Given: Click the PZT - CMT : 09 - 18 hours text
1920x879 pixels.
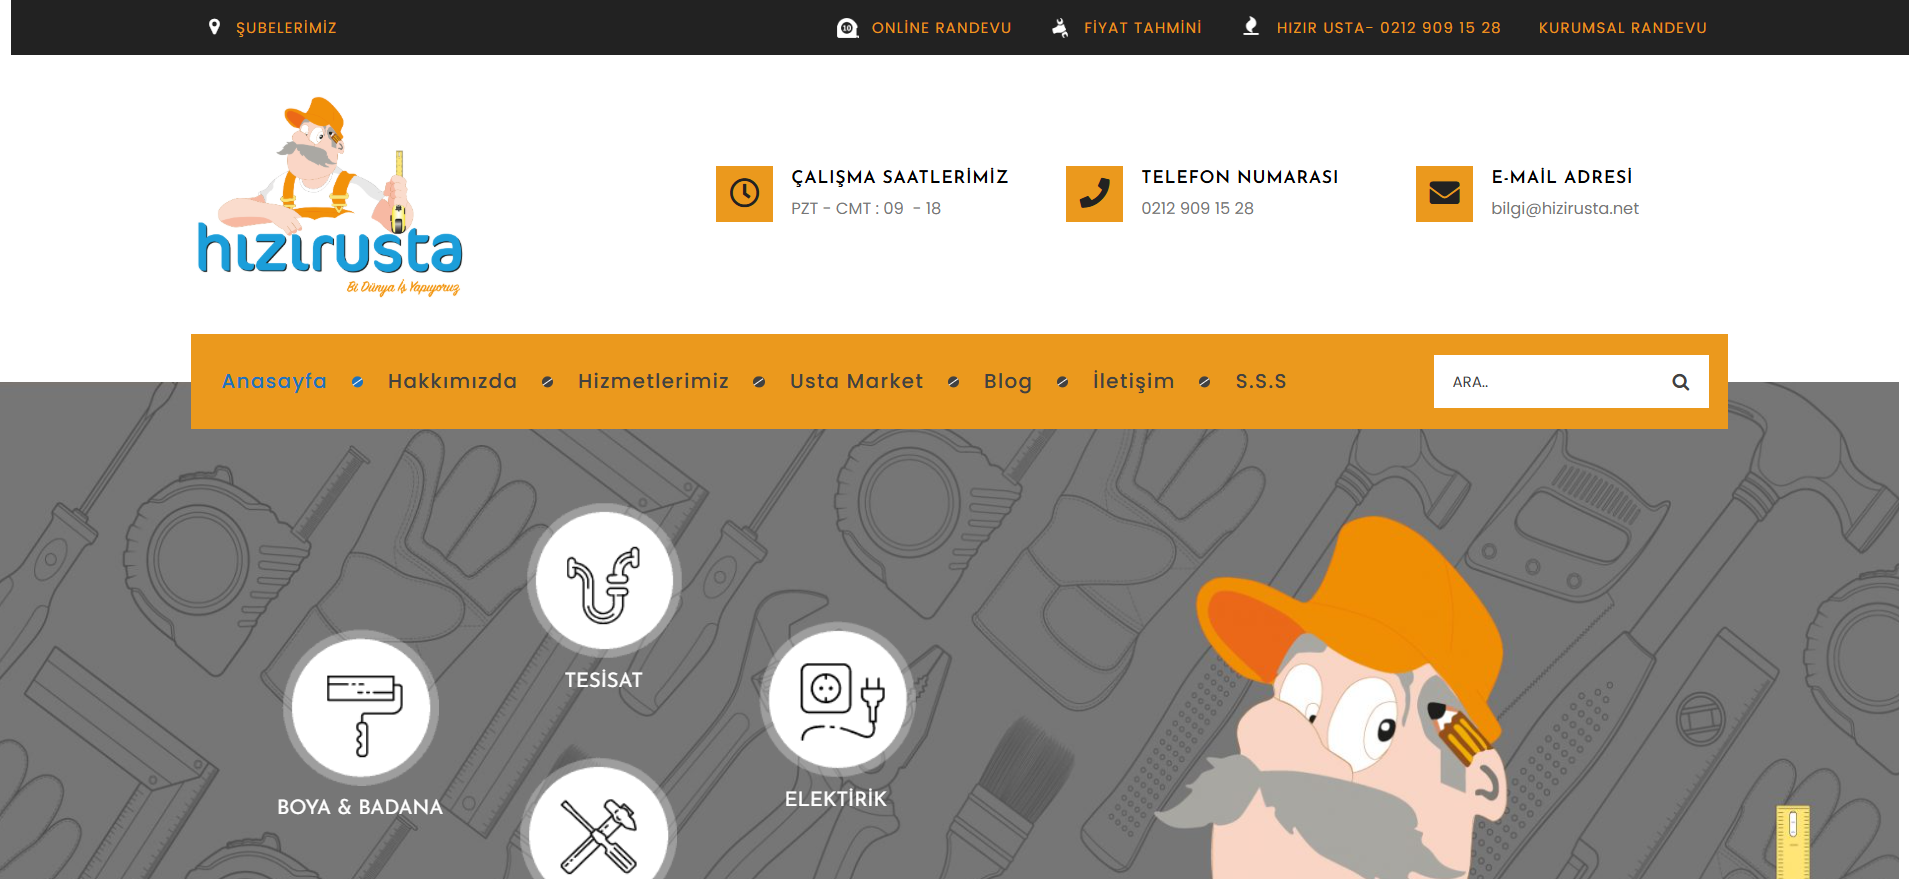Looking at the screenshot, I should pyautogui.click(x=866, y=209).
